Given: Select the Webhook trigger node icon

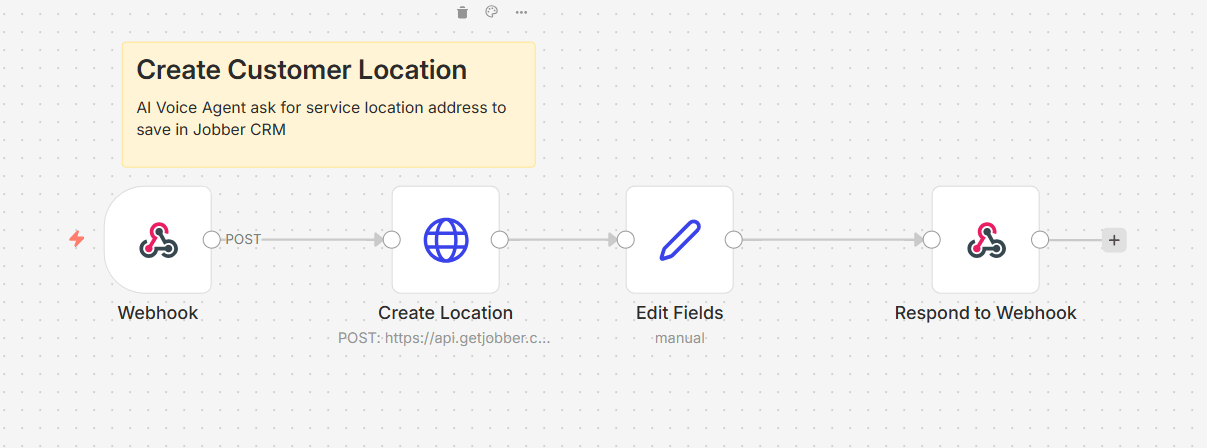Looking at the screenshot, I should click(158, 240).
